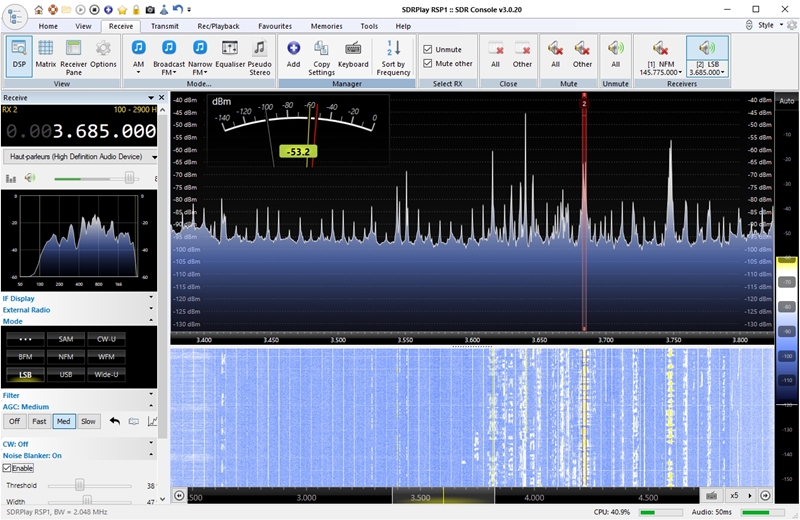Viewport: 800px width, 520px height.
Task: Switch mode to CW-U
Action: pyautogui.click(x=106, y=339)
